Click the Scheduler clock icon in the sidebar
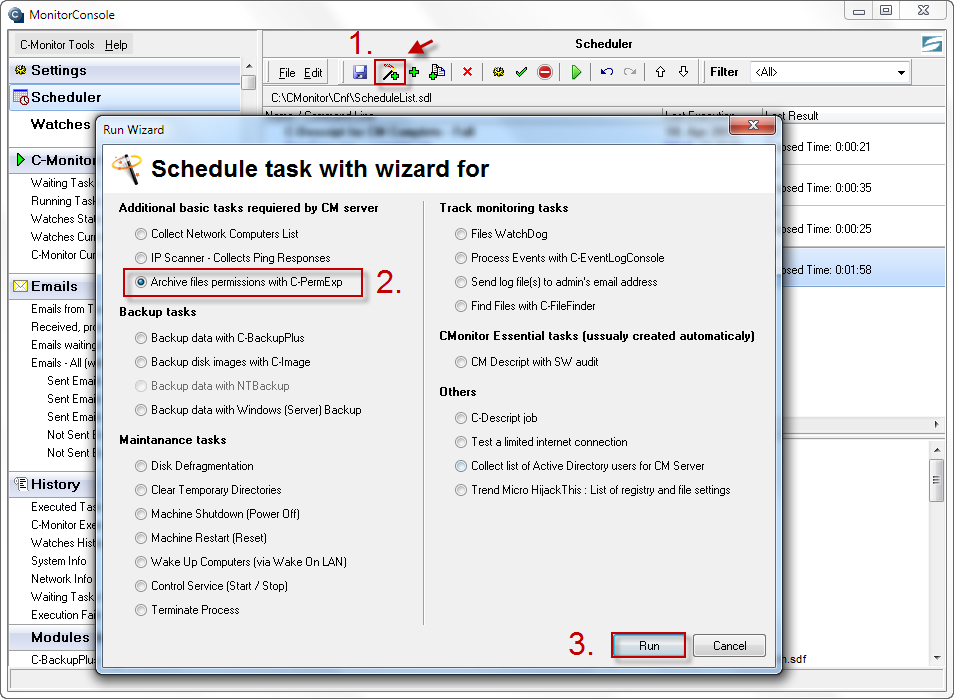This screenshot has height=699, width=954. 21,97
